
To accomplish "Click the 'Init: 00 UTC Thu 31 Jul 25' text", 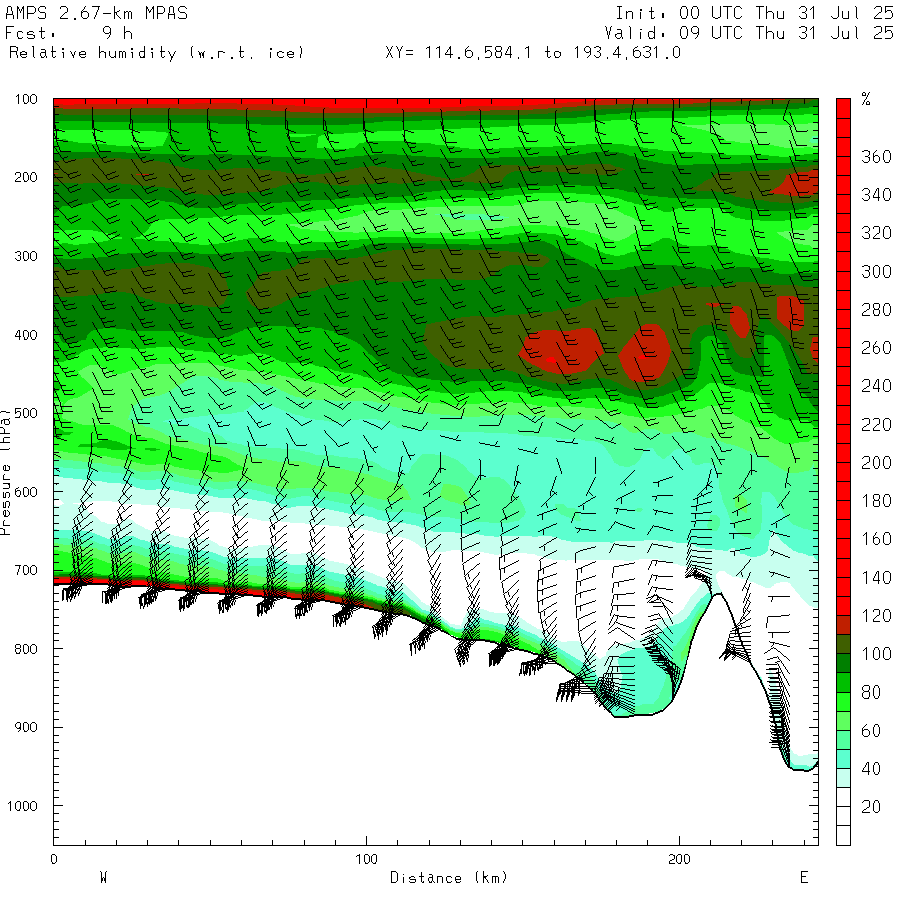I will pos(755,13).
